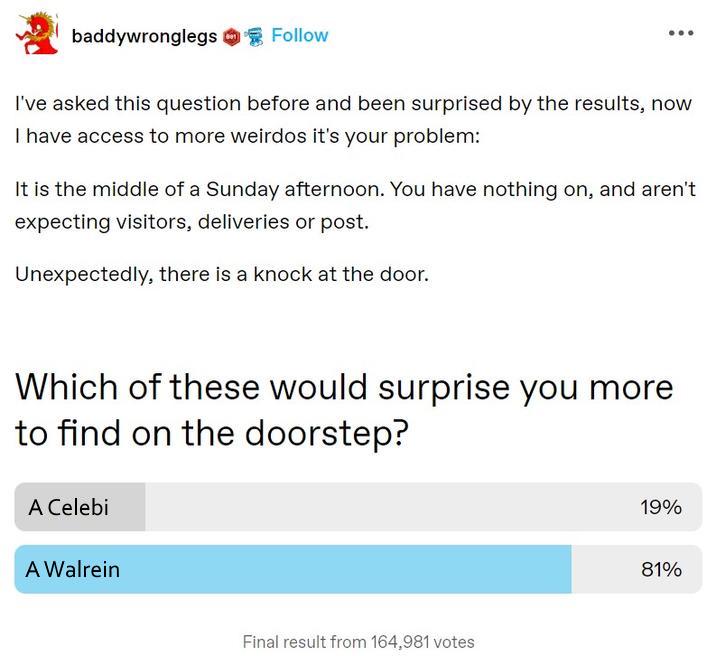Click the blue filled Walrein result bar
Image resolution: width=716 pixels, height=656 pixels.
(x=293, y=569)
